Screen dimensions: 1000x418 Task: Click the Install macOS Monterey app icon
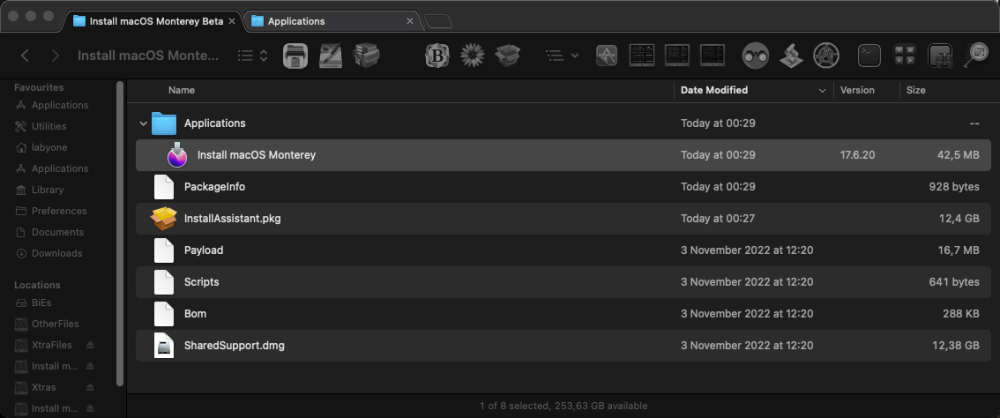point(177,155)
